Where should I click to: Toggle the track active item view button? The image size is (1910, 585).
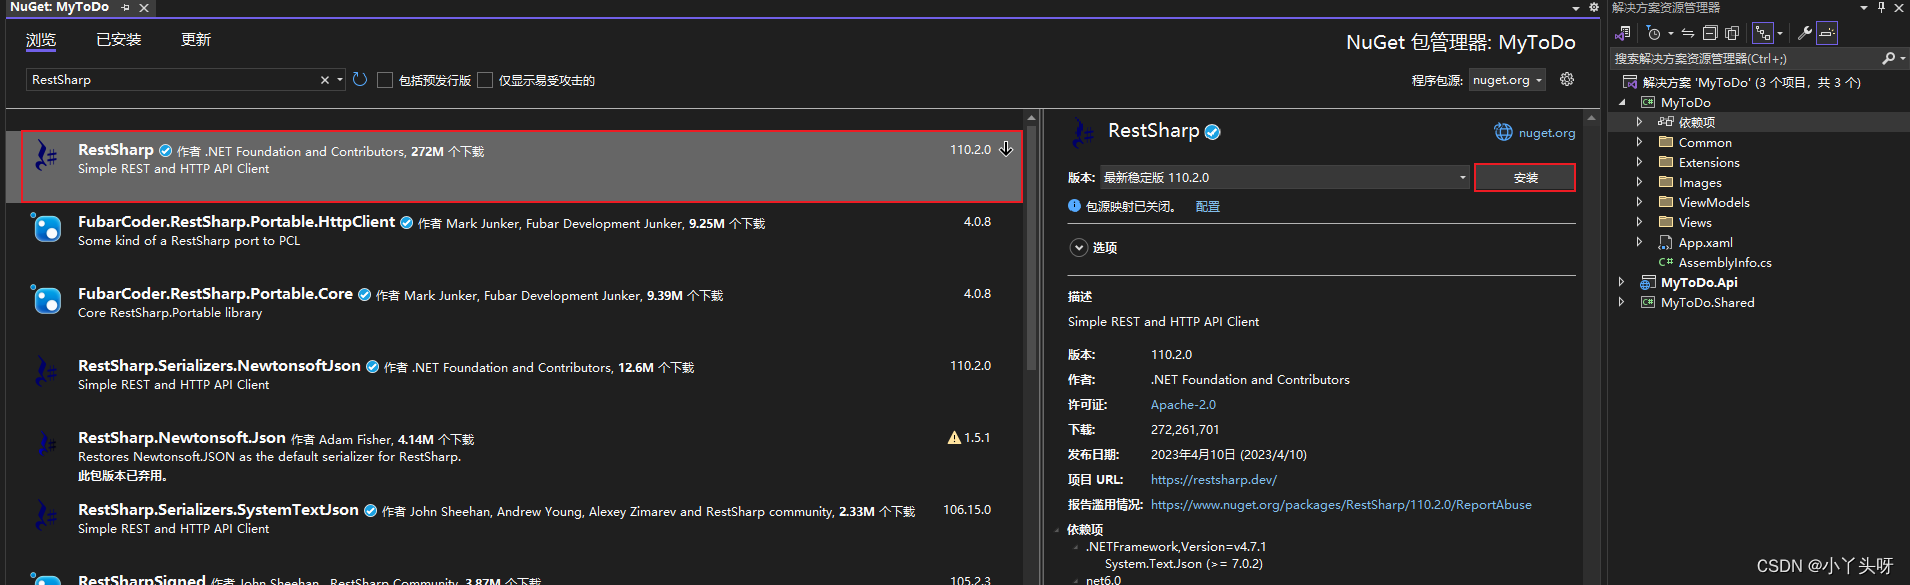click(x=1763, y=33)
